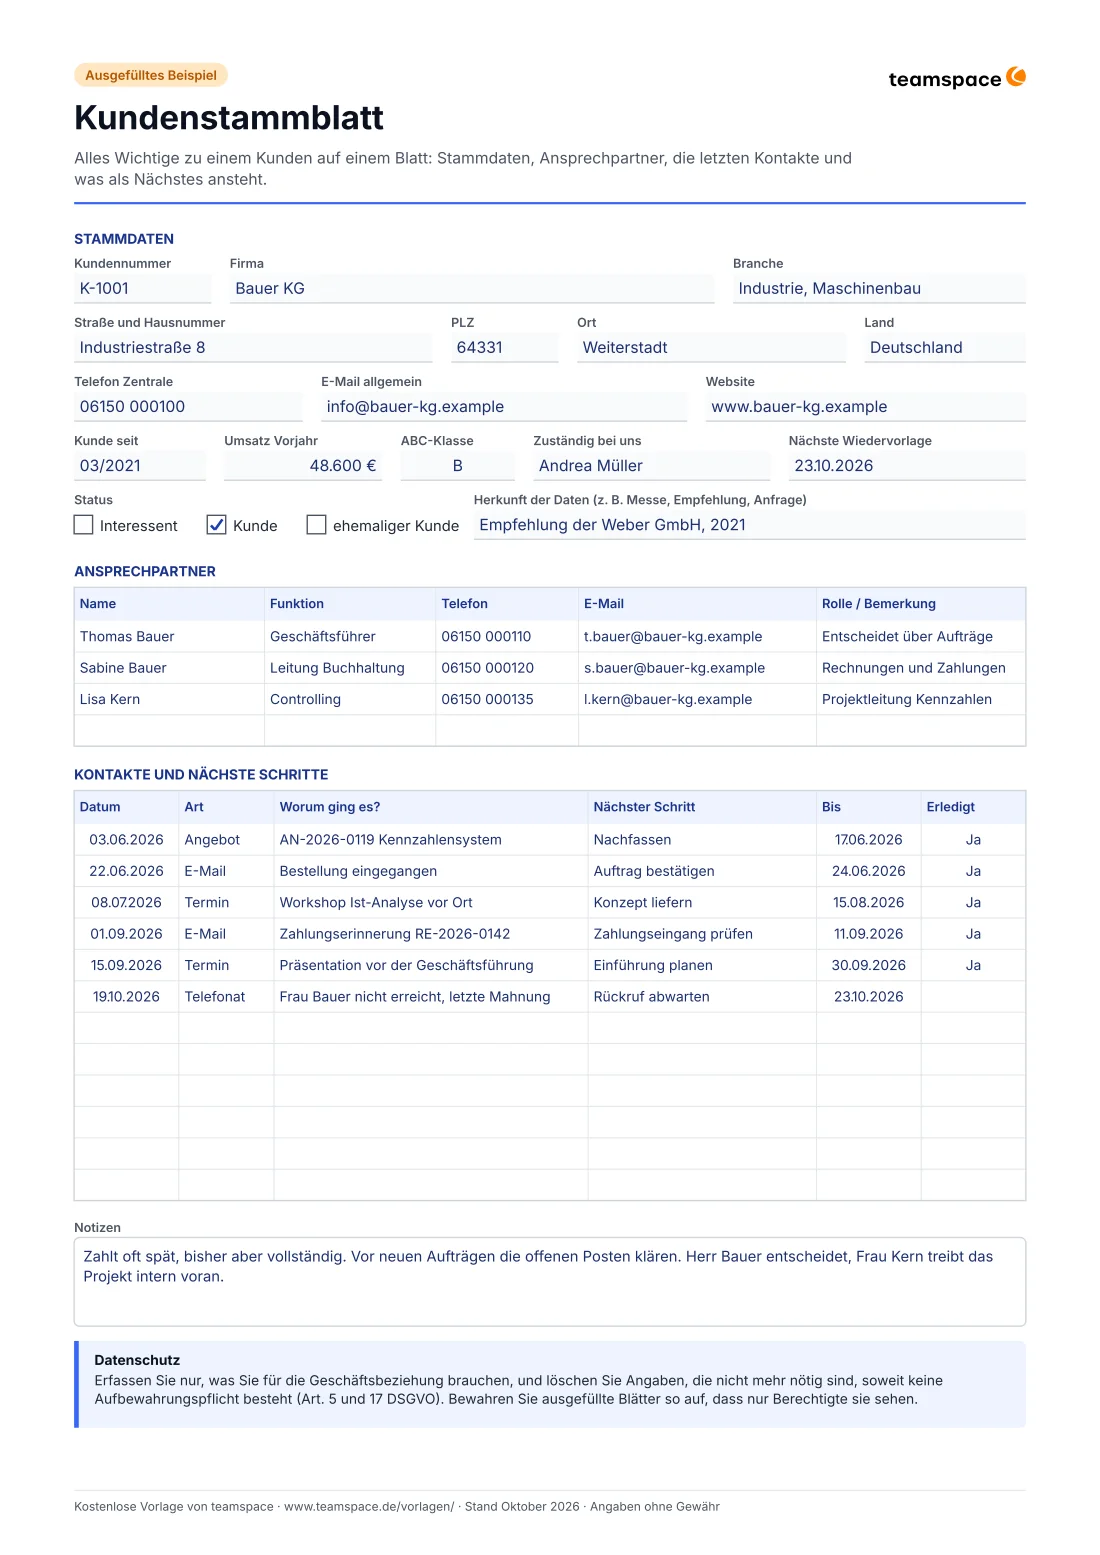Click the Einführung planen next step

653,965
